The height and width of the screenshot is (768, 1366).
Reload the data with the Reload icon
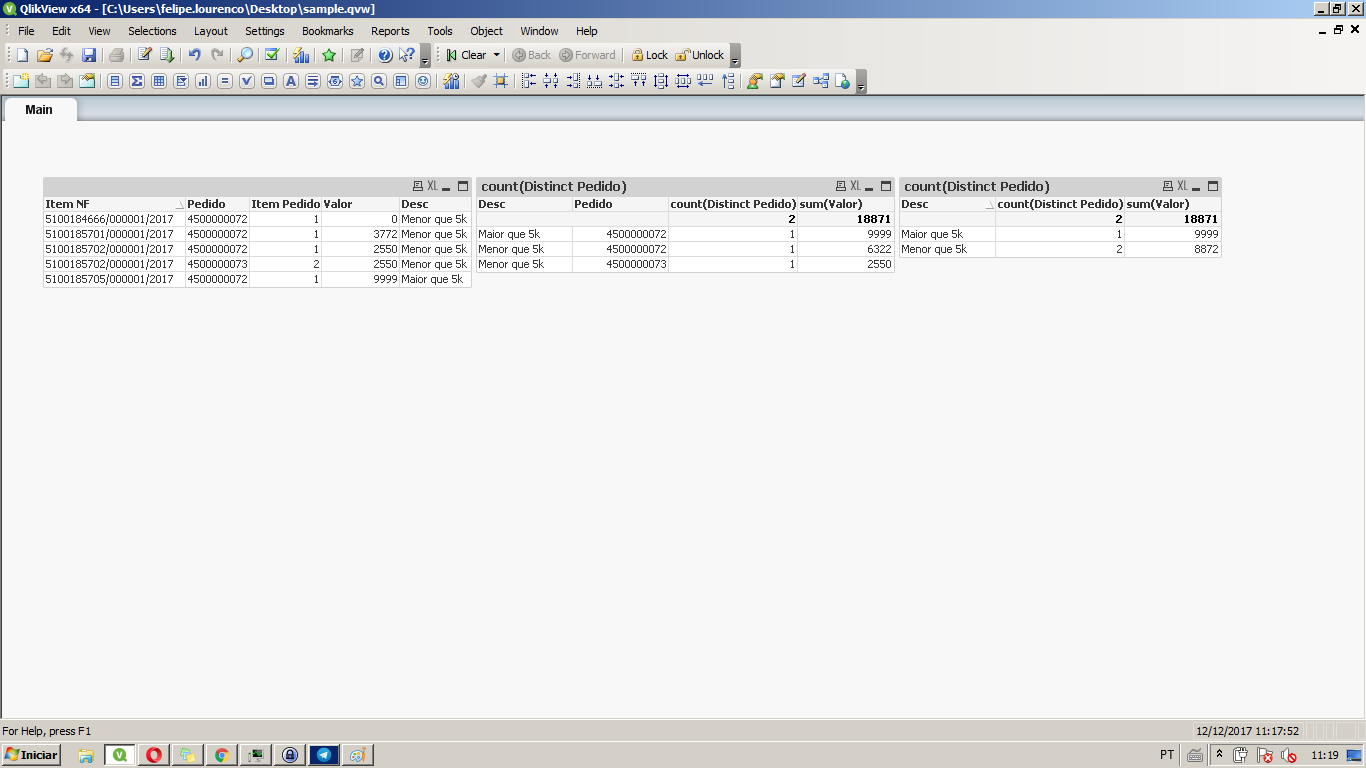(x=167, y=55)
